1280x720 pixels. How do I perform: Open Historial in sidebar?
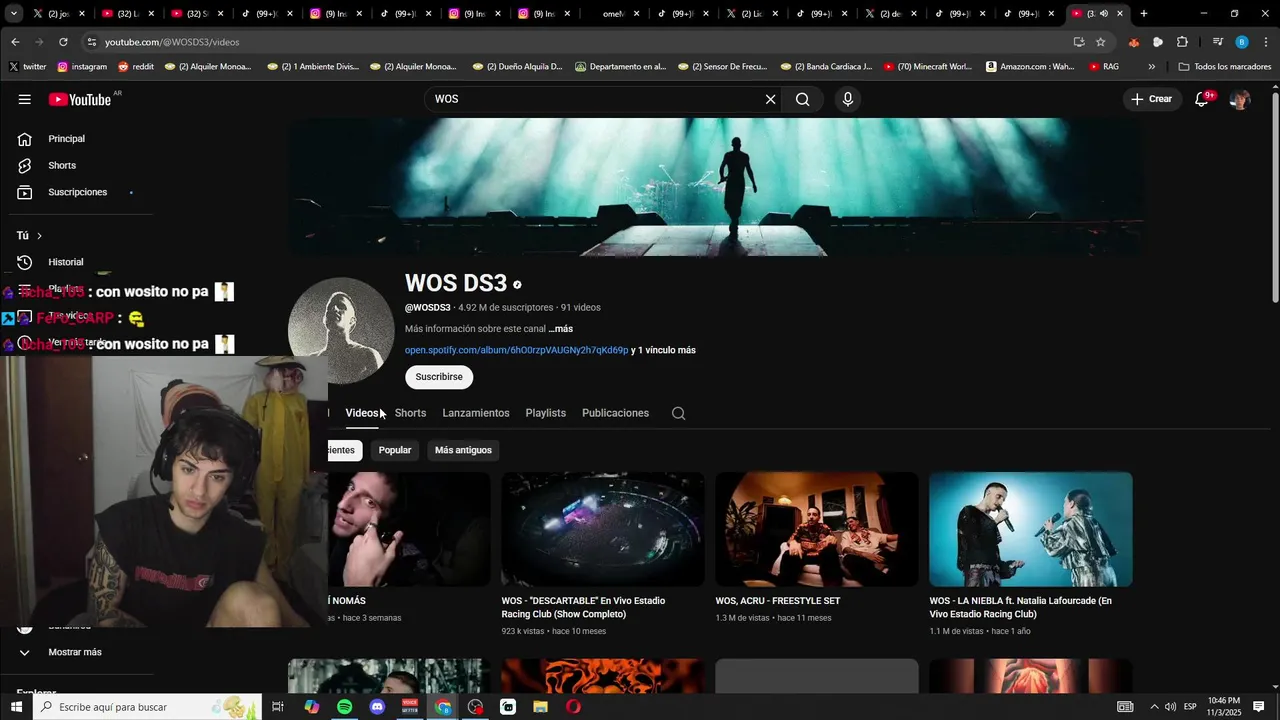coord(66,262)
